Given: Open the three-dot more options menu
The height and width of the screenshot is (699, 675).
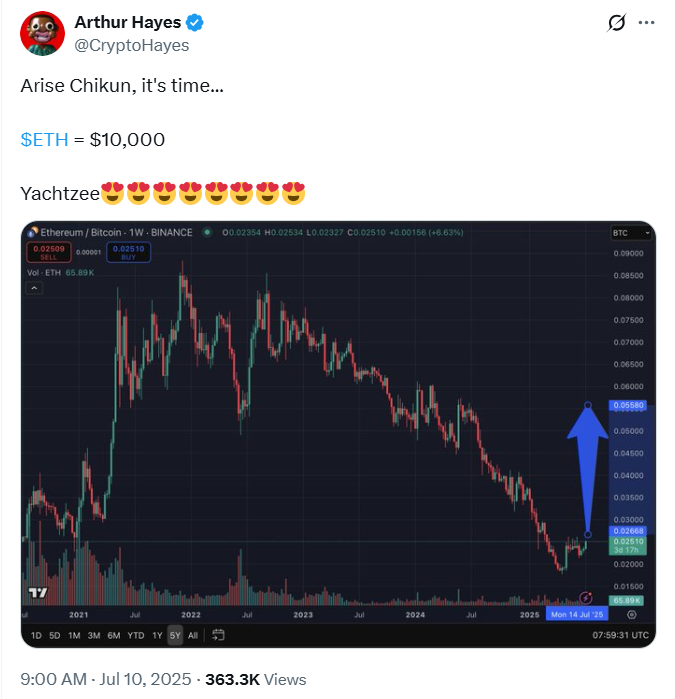Looking at the screenshot, I should click(x=646, y=22).
